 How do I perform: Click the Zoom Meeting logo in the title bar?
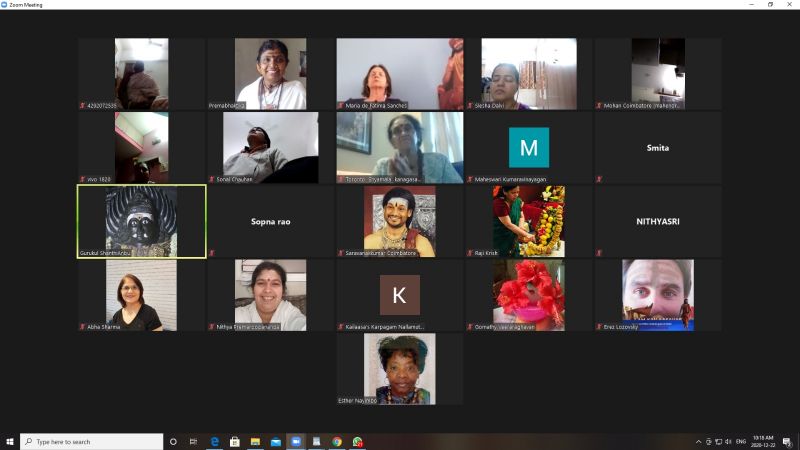pyautogui.click(x=6, y=4)
